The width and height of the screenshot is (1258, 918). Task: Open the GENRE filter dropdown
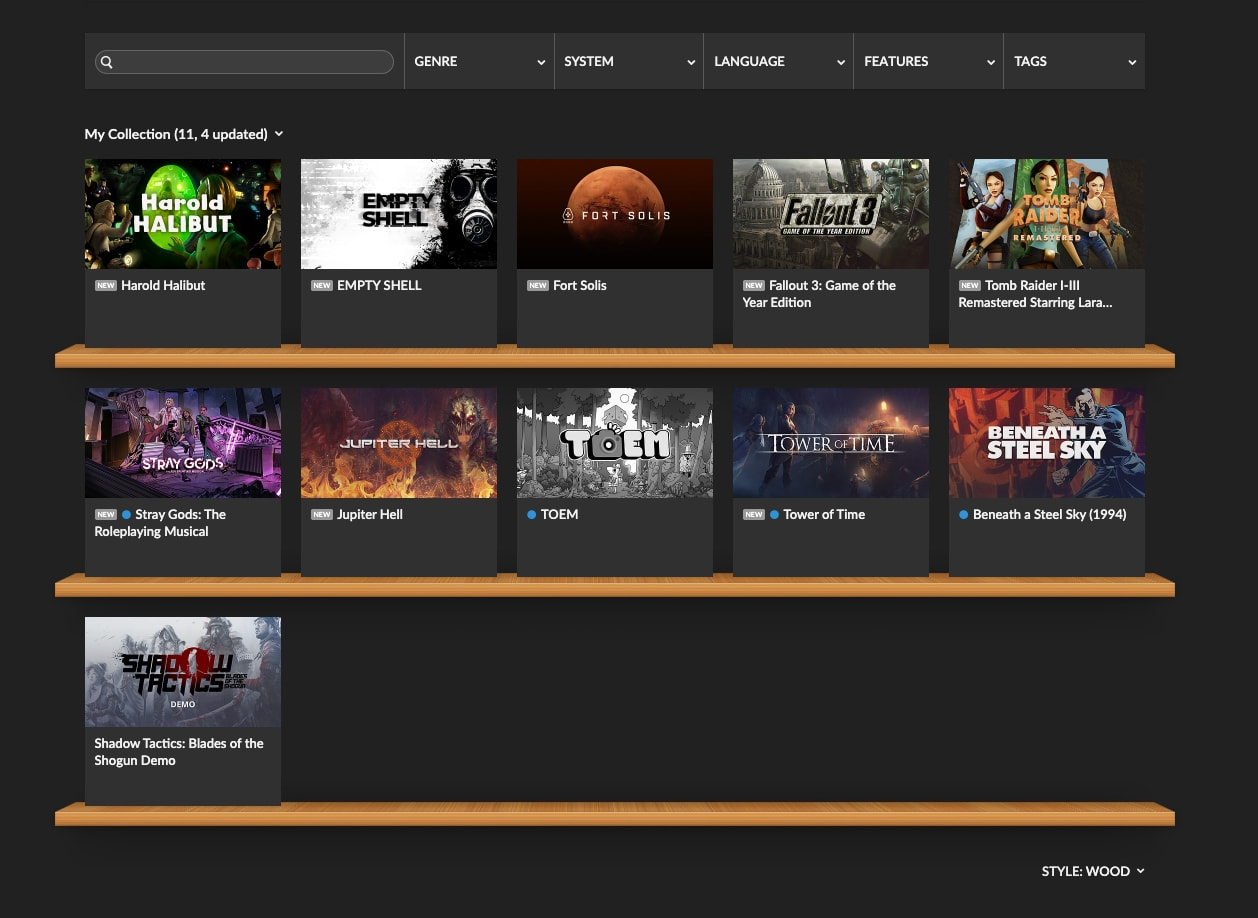tap(479, 61)
